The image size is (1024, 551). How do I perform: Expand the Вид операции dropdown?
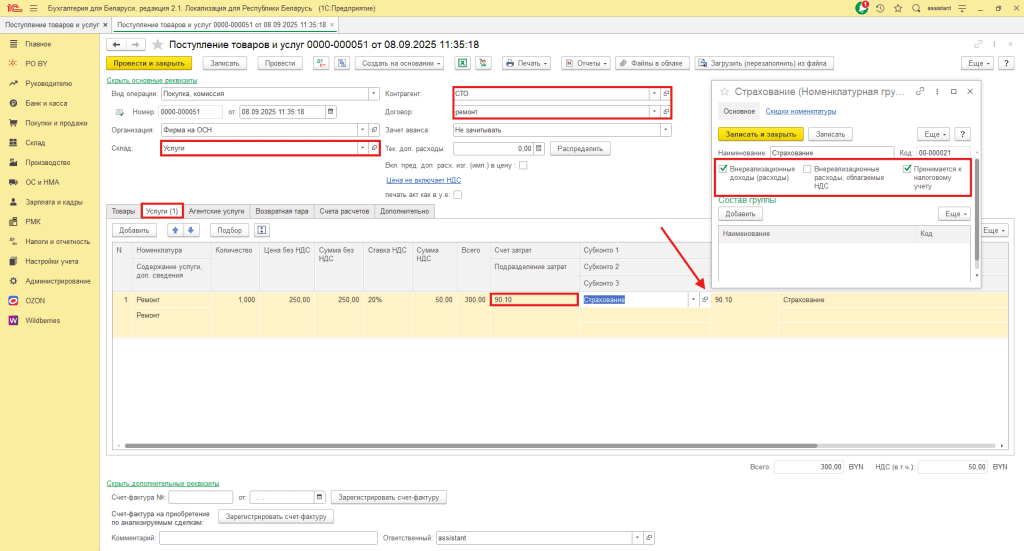click(x=374, y=93)
